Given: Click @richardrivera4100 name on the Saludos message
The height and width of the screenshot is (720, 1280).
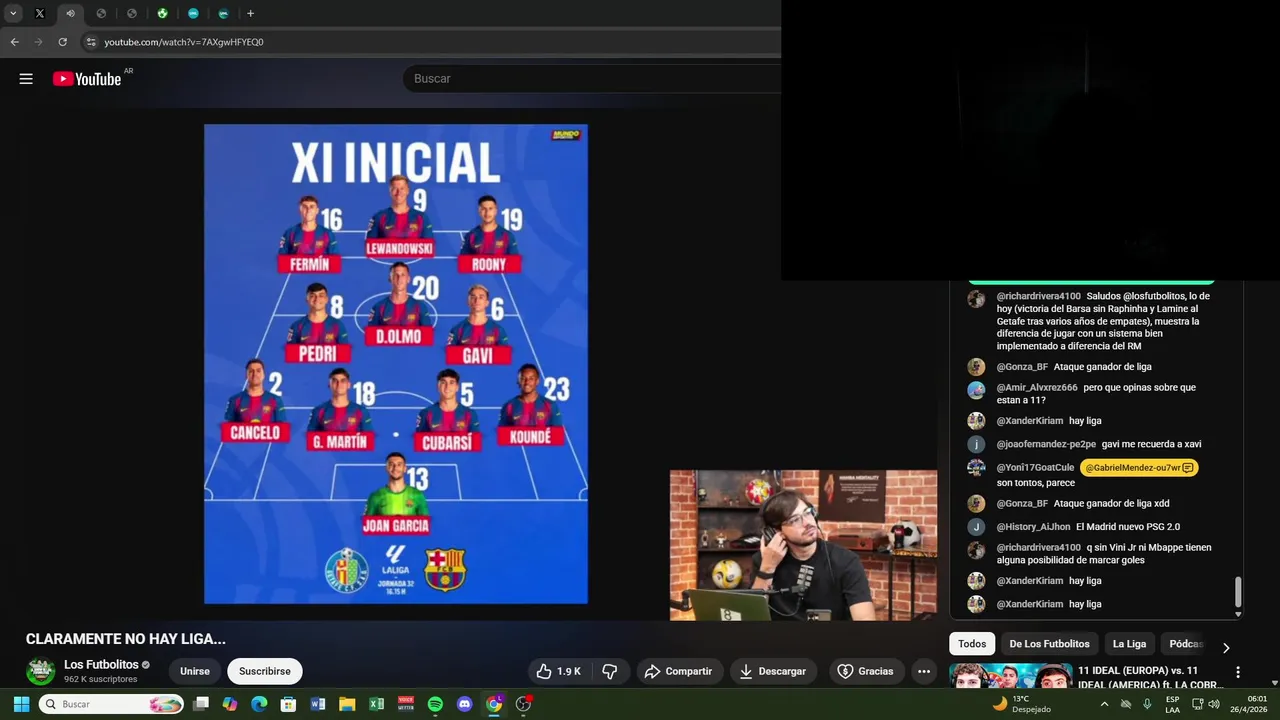Looking at the screenshot, I should (x=1038, y=296).
